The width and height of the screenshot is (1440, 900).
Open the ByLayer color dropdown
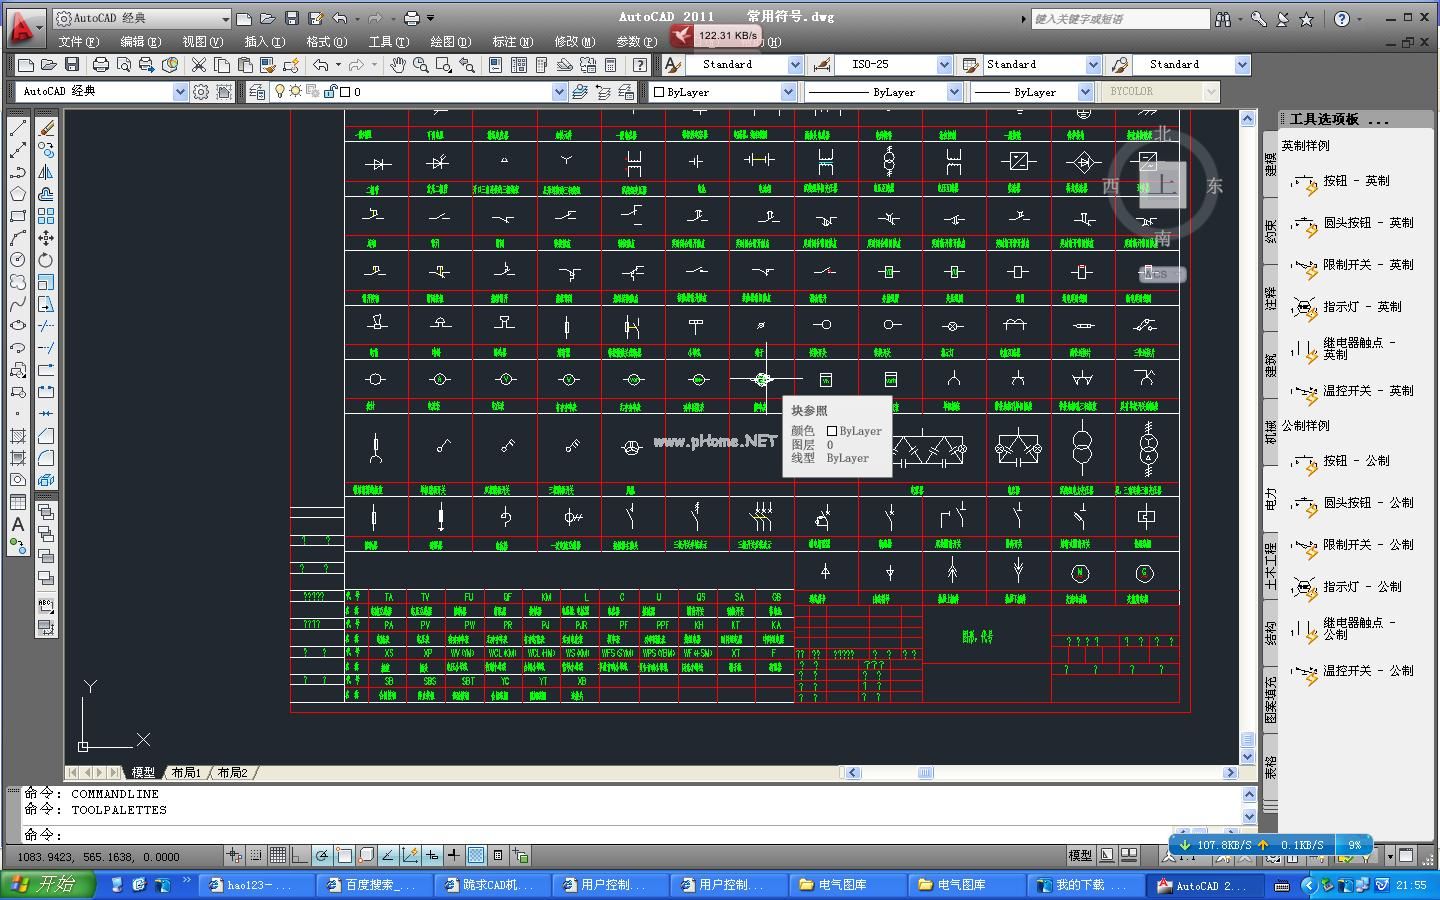pos(787,92)
